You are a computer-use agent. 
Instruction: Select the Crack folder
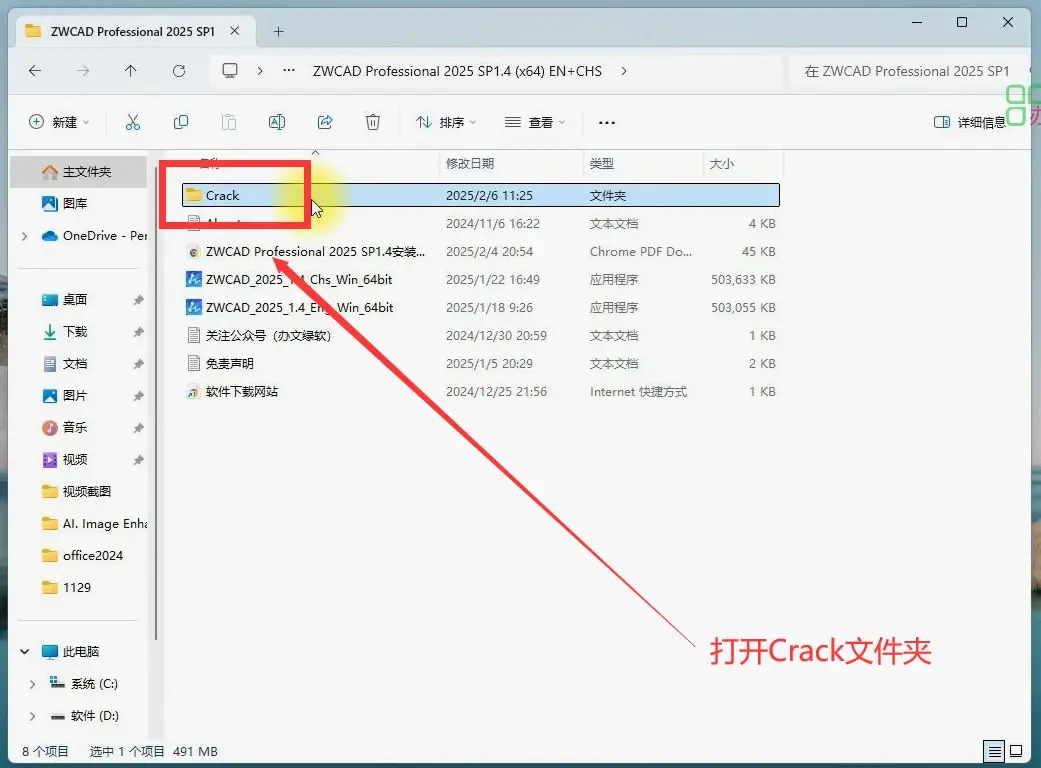[x=481, y=195]
